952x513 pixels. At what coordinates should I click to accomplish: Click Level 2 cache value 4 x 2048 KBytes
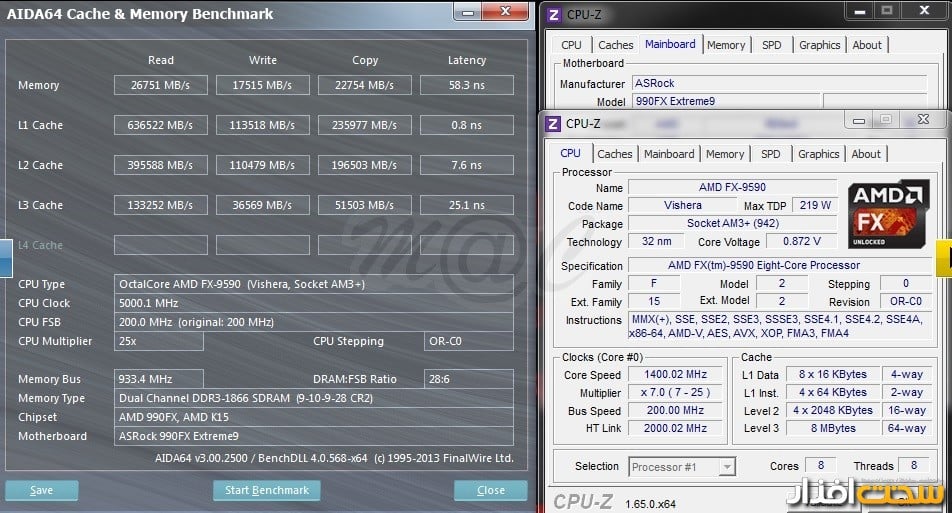click(x=833, y=410)
